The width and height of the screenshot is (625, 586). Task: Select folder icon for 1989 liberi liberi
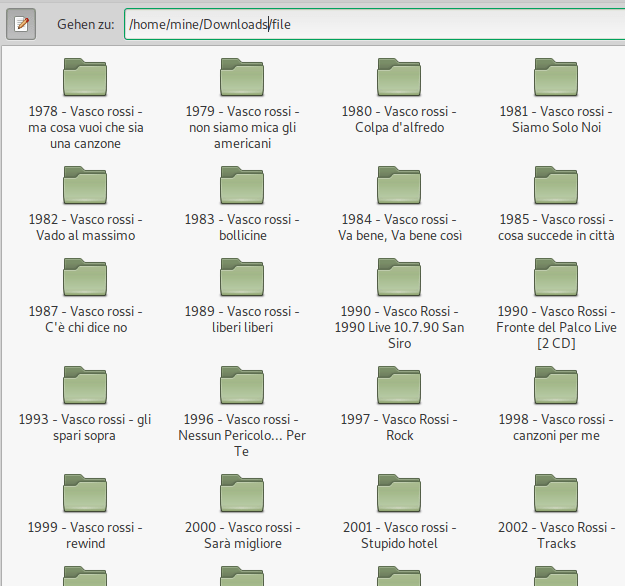click(x=242, y=277)
